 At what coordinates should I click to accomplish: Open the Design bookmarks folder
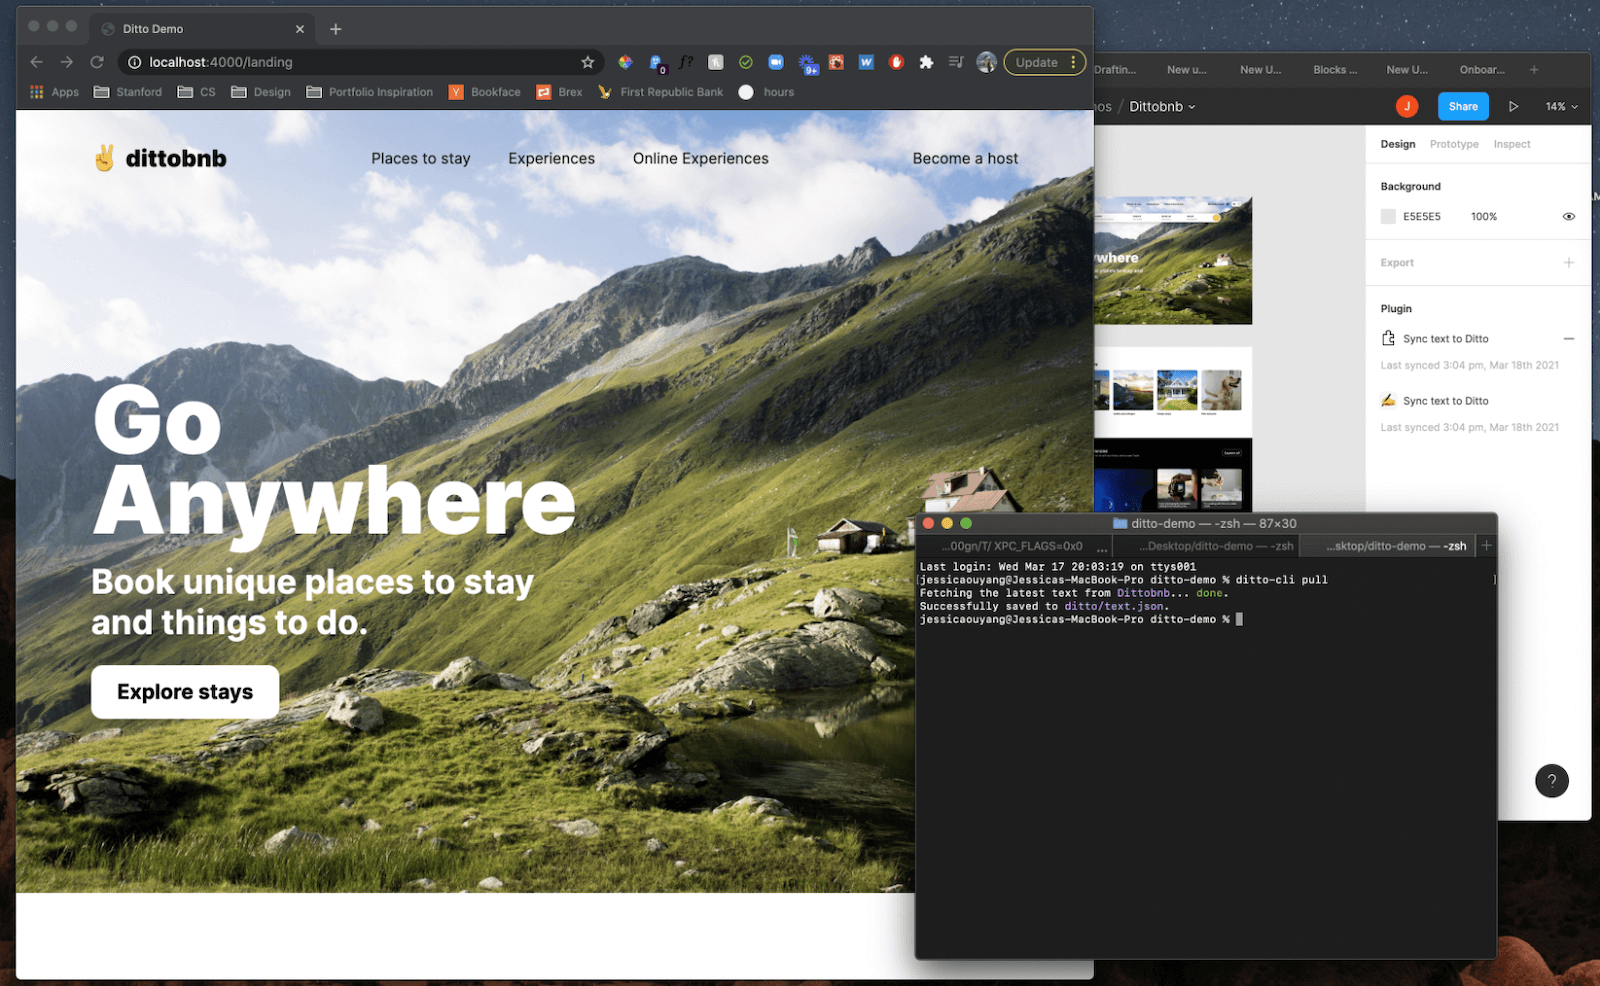(261, 92)
